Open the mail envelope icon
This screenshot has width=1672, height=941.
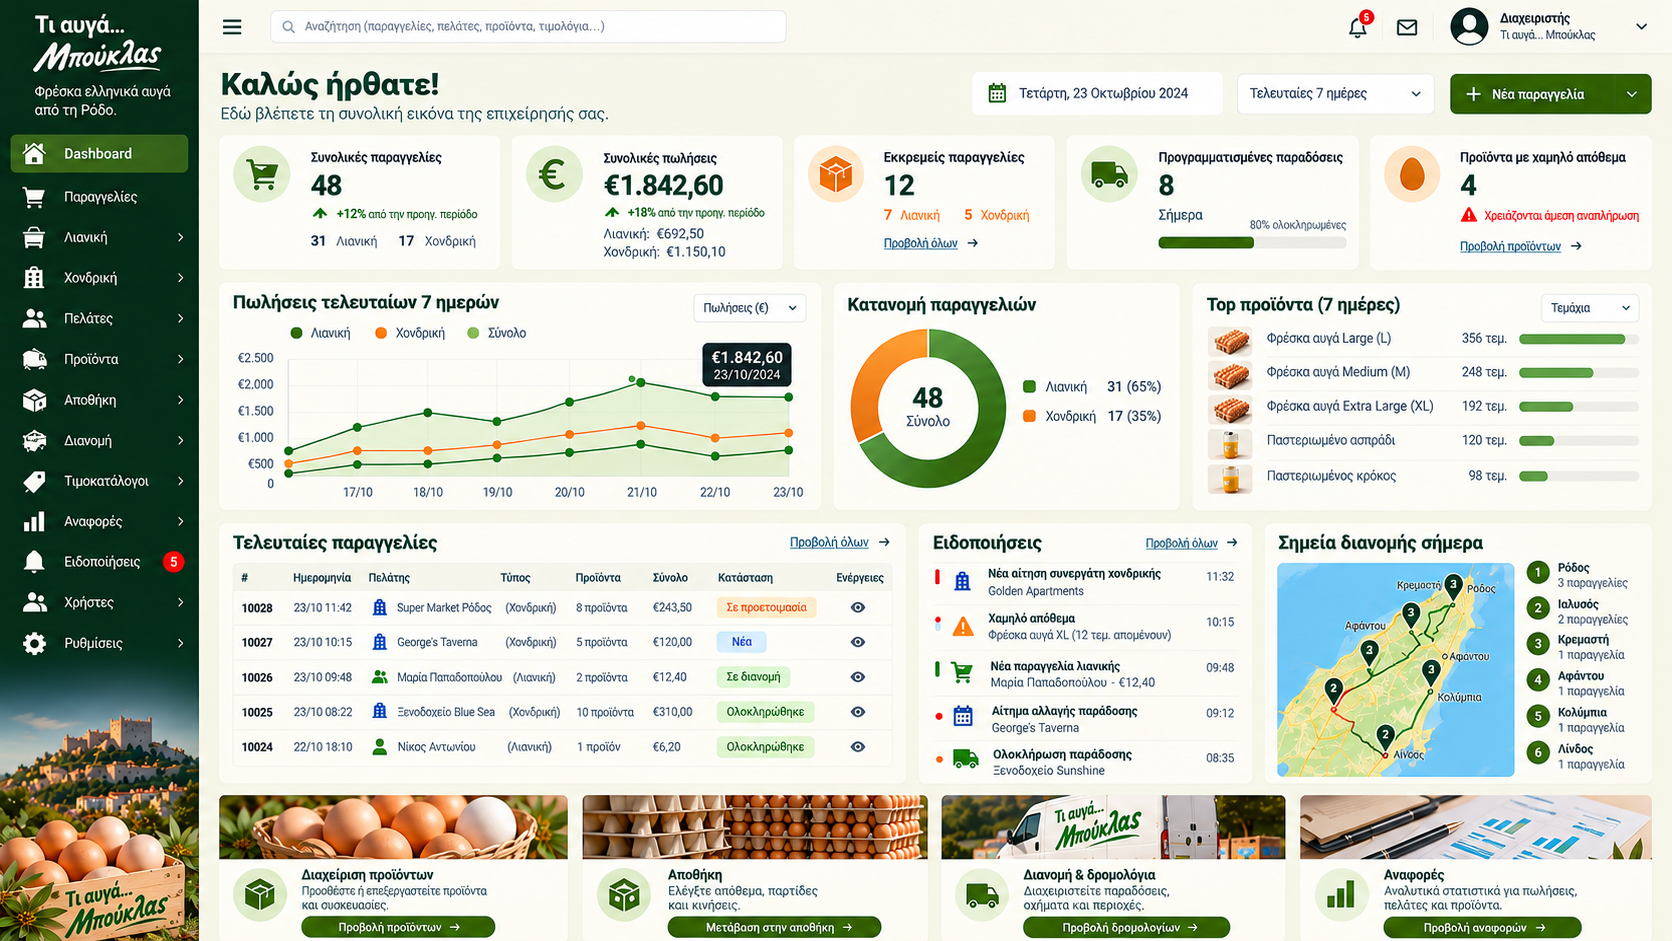(1407, 27)
